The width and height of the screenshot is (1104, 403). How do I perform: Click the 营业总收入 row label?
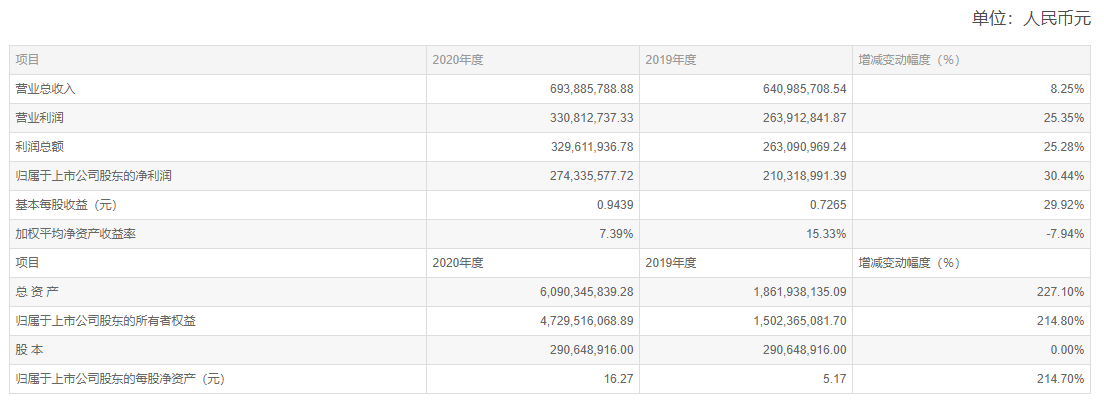46,89
